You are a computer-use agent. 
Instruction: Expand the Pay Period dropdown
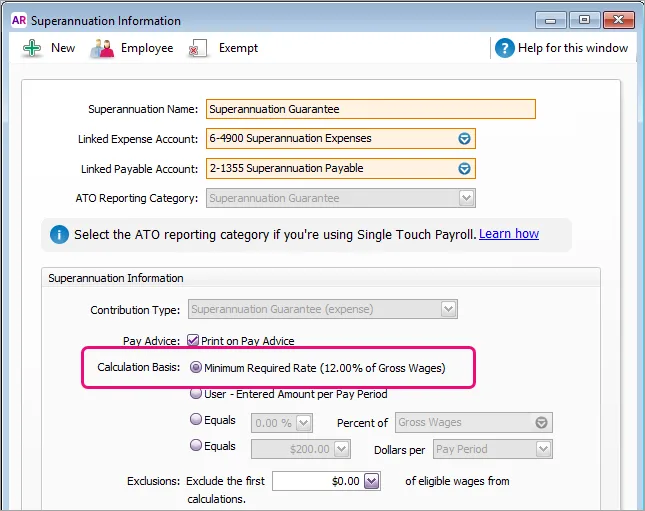[543, 449]
